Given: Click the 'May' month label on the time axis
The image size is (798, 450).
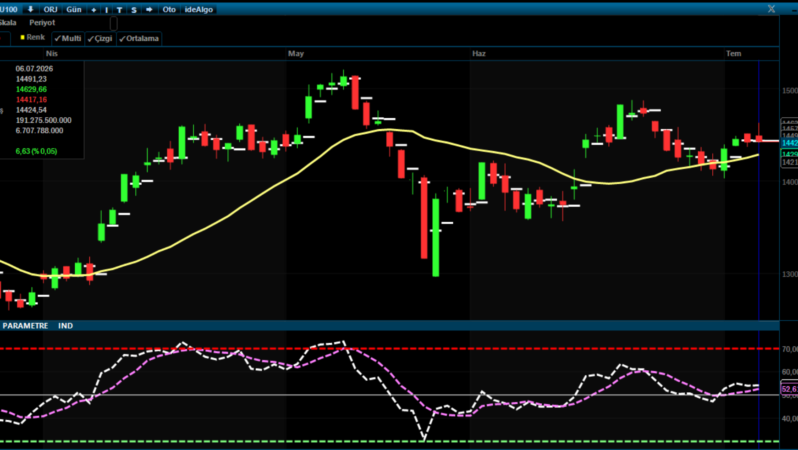Looking at the screenshot, I should [x=296, y=53].
